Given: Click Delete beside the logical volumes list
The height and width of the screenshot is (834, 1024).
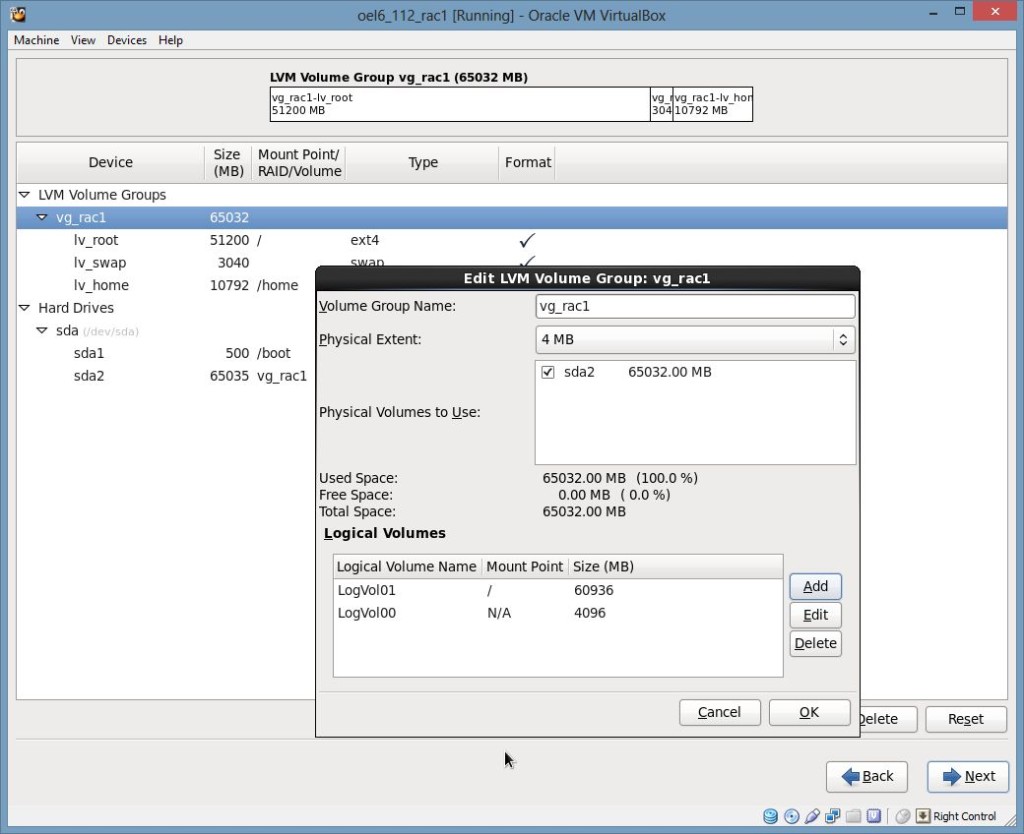Looking at the screenshot, I should tap(815, 643).
